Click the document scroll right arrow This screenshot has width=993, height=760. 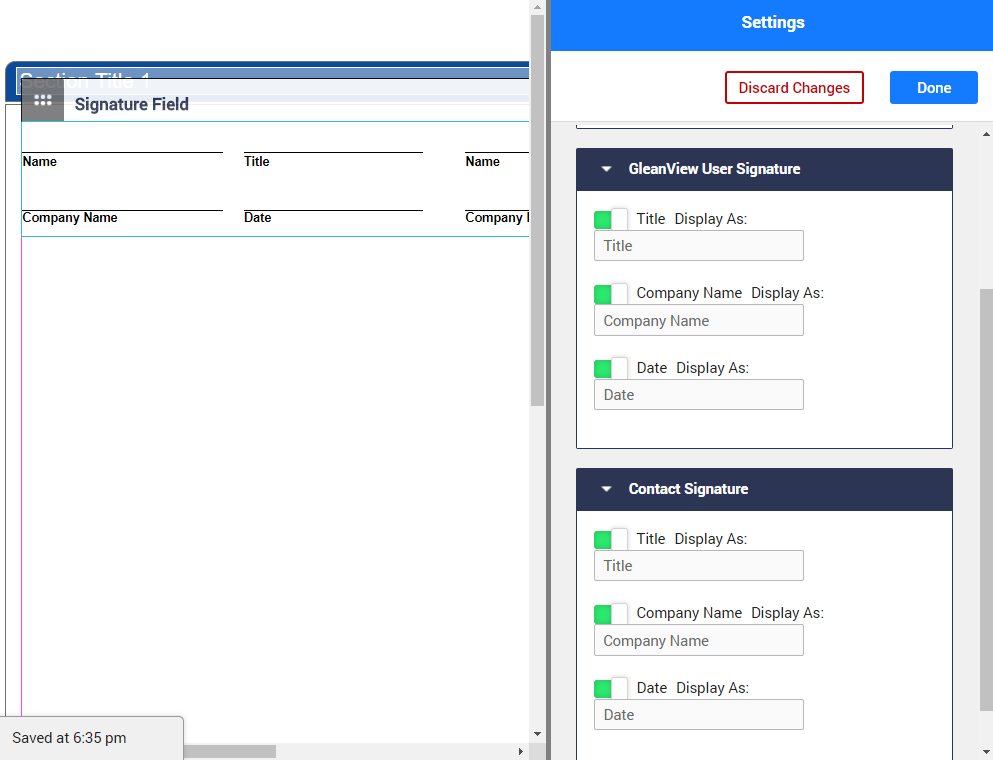[x=520, y=751]
